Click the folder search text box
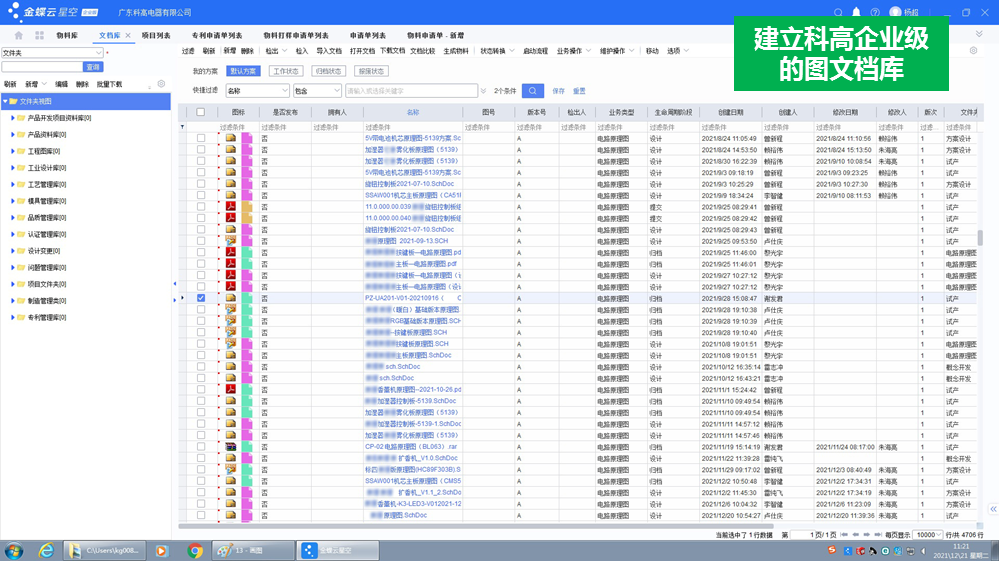999x561 pixels. pos(42,67)
